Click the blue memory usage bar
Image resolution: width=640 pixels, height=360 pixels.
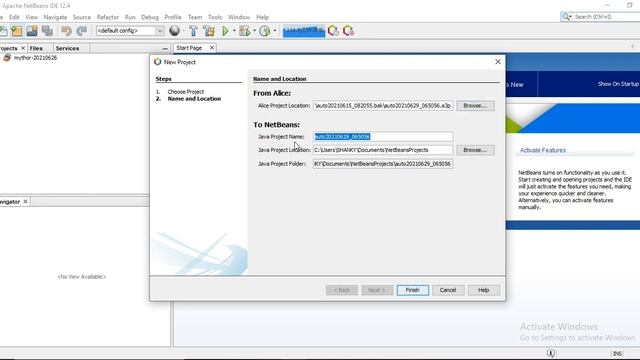point(304,31)
